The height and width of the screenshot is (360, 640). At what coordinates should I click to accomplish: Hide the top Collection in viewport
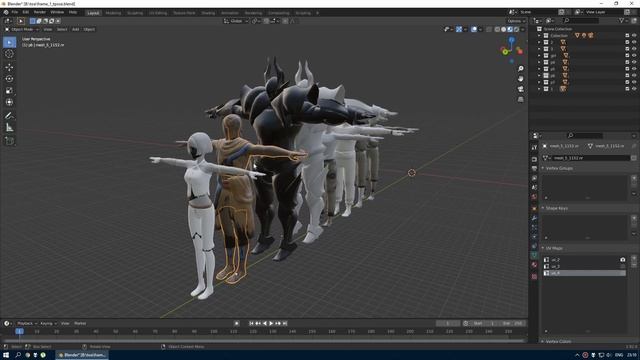pos(634,36)
